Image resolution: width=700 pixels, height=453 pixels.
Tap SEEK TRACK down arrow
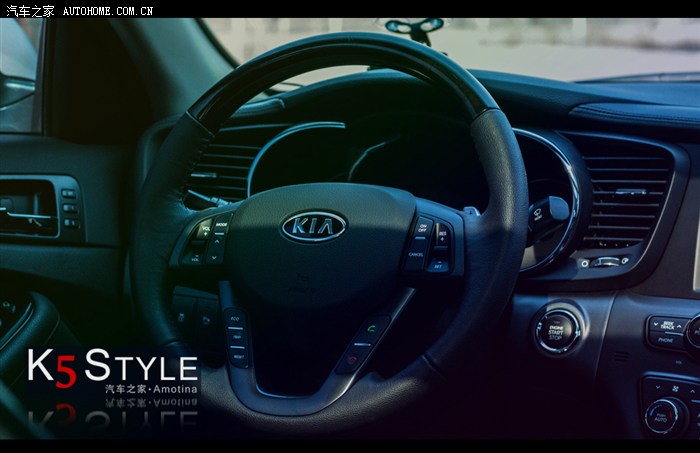655,324
